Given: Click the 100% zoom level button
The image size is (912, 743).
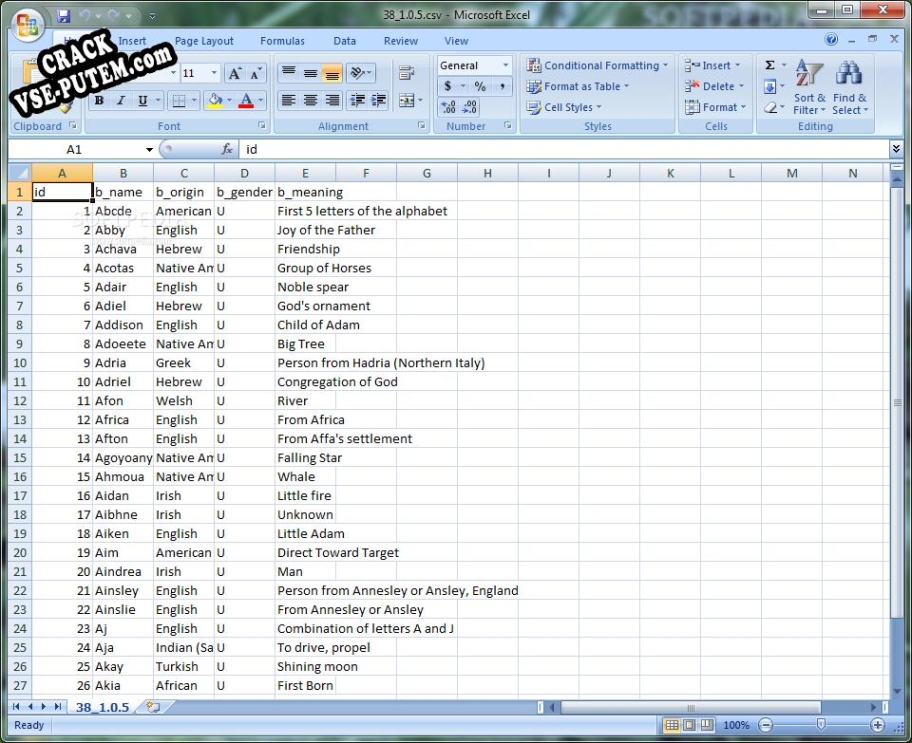Looking at the screenshot, I should 736,725.
